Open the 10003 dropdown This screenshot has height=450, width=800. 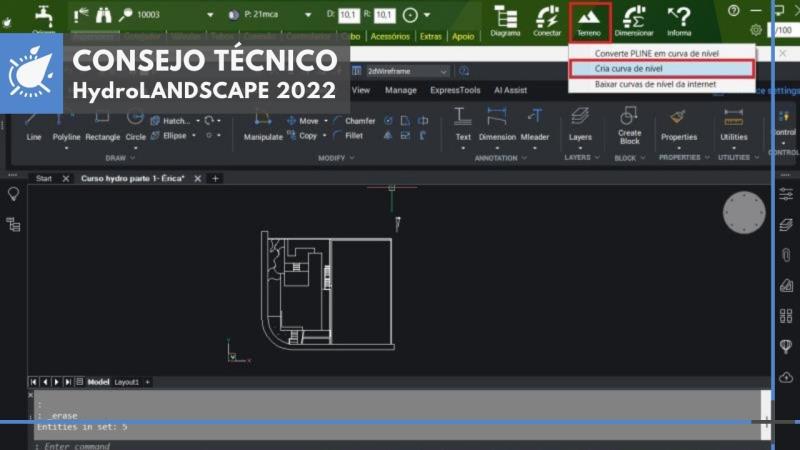pos(210,15)
